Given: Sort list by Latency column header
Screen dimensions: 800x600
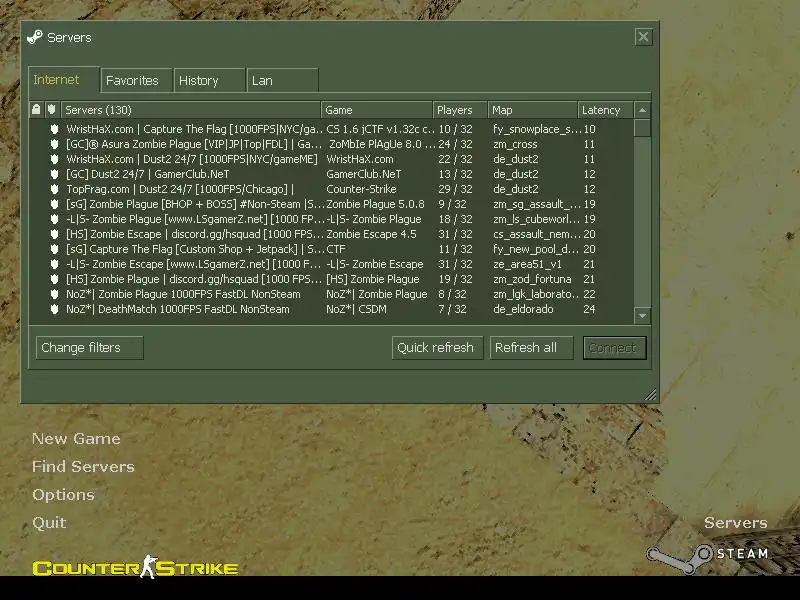Looking at the screenshot, I should click(x=606, y=110).
